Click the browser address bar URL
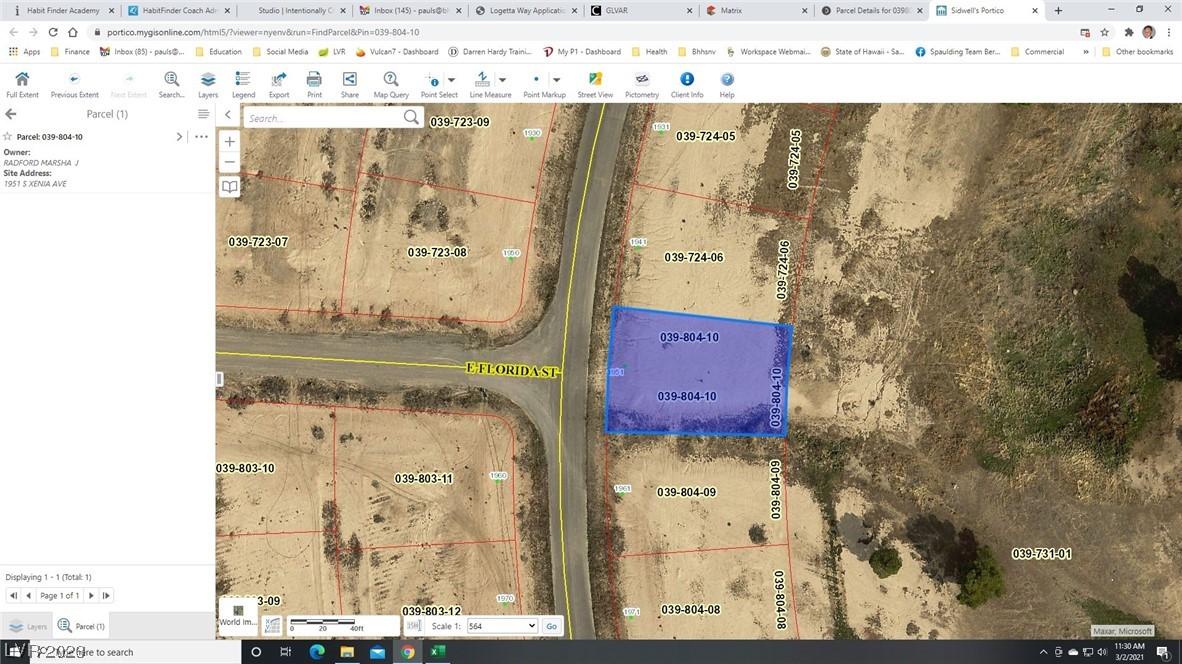This screenshot has width=1182, height=664. 263,32
